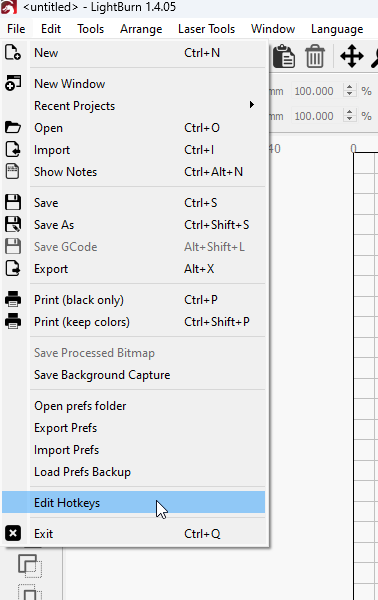
Task: Click the Paste clipboard toolbar icon
Action: point(284,57)
